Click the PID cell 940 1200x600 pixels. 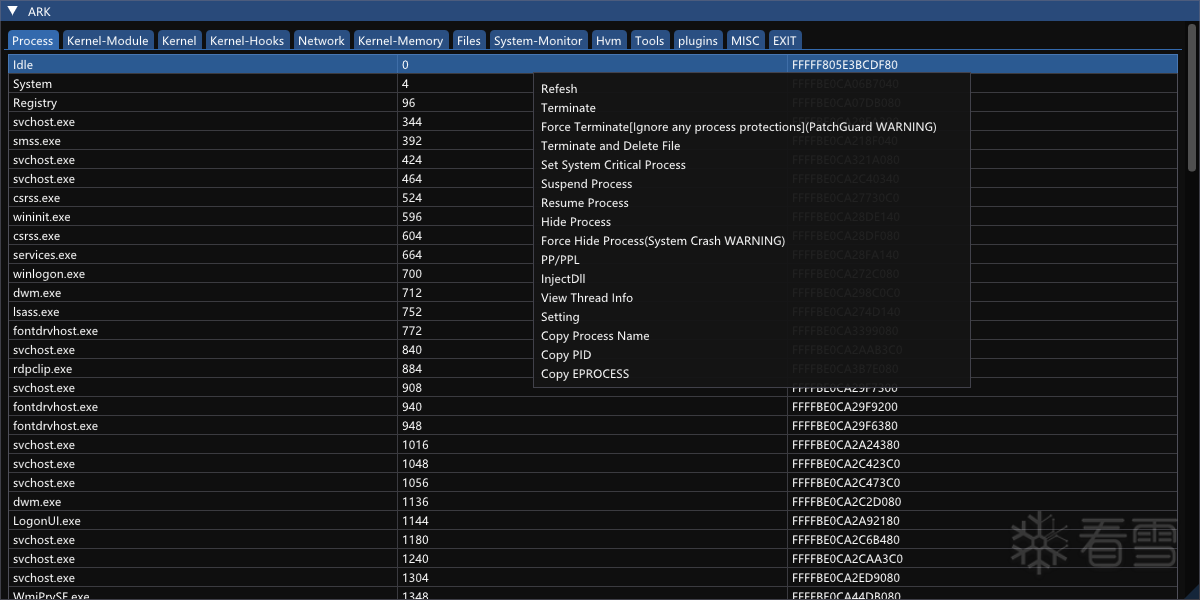click(x=412, y=407)
